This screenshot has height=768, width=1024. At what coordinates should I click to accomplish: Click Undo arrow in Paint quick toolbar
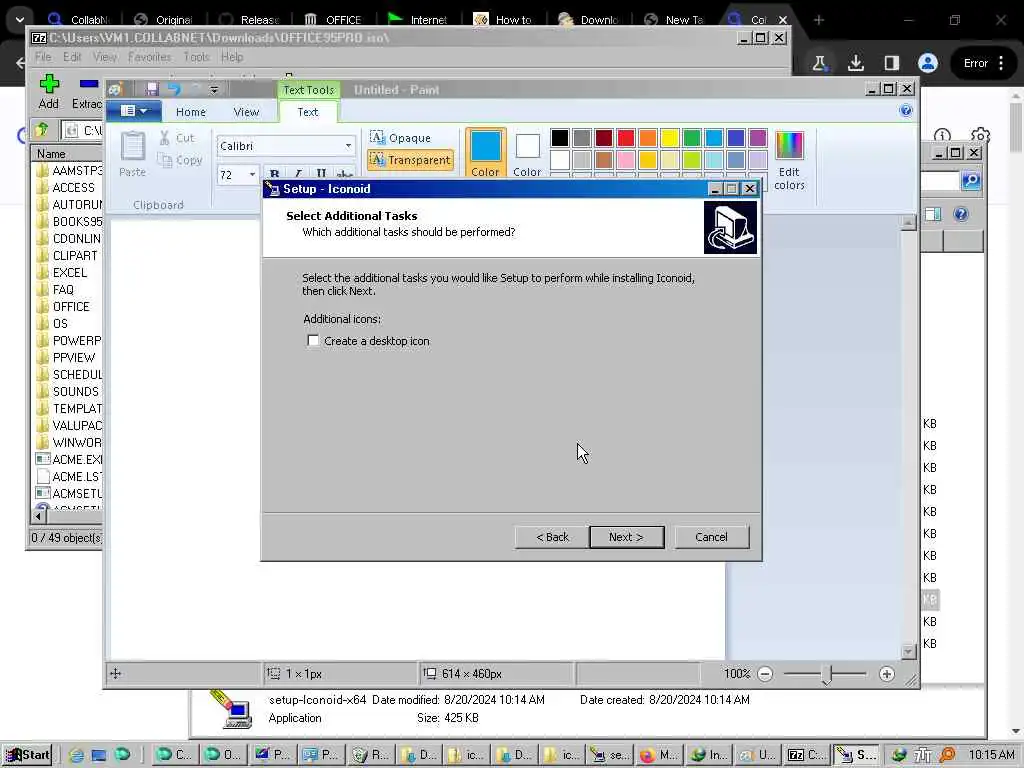pyautogui.click(x=173, y=89)
